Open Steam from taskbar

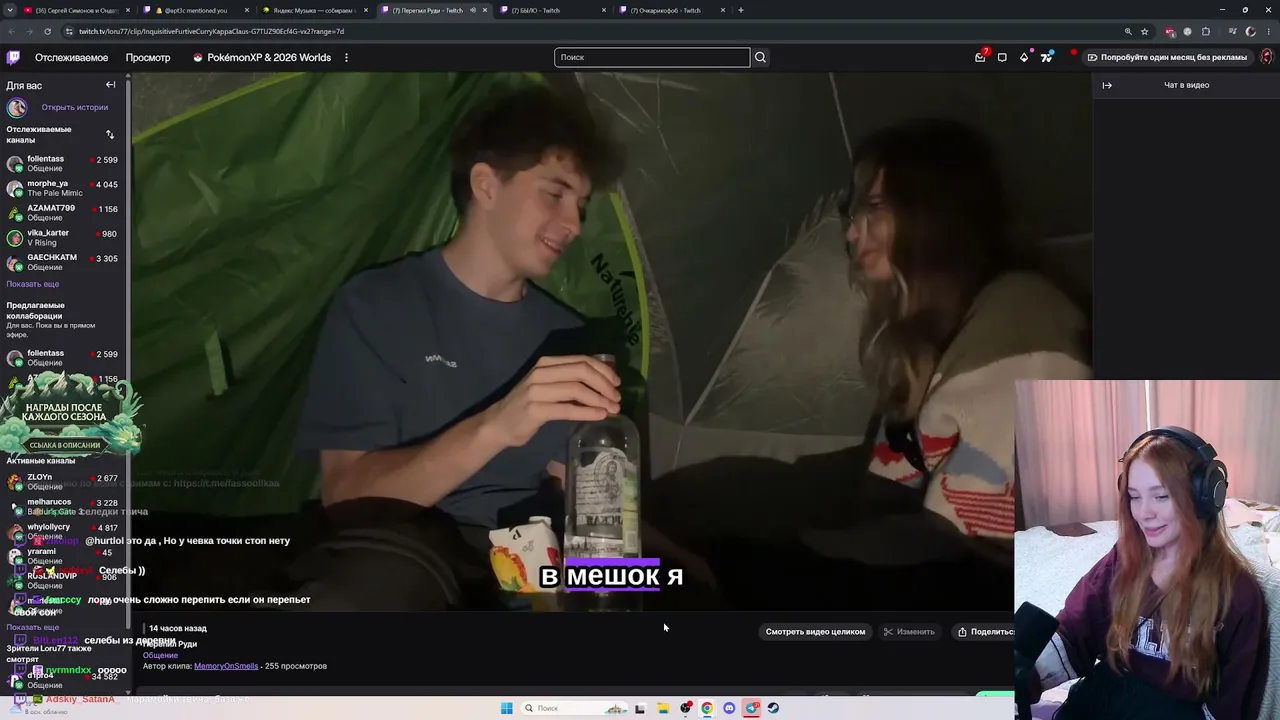tap(773, 708)
